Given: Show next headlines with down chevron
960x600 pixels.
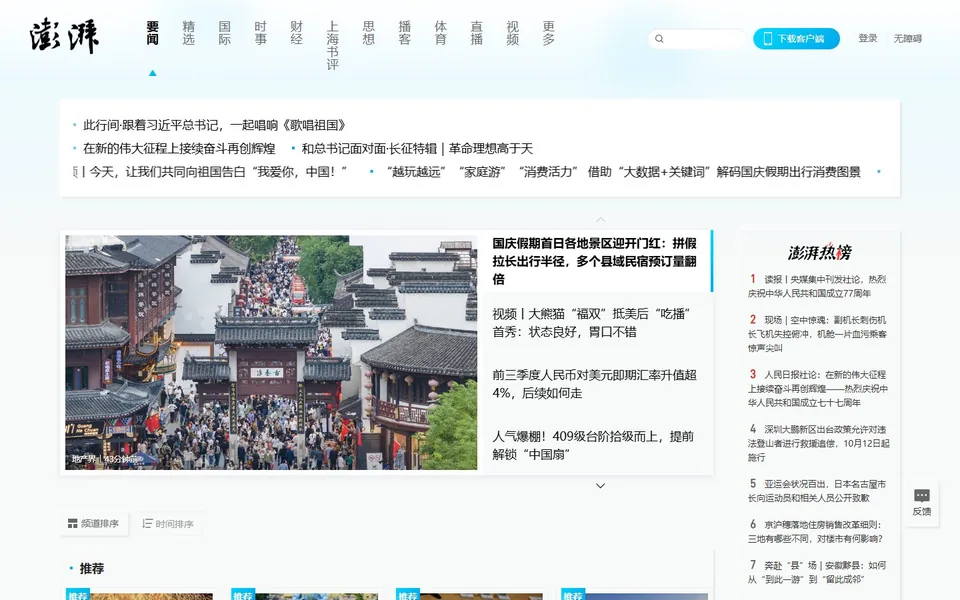Looking at the screenshot, I should [x=601, y=486].
